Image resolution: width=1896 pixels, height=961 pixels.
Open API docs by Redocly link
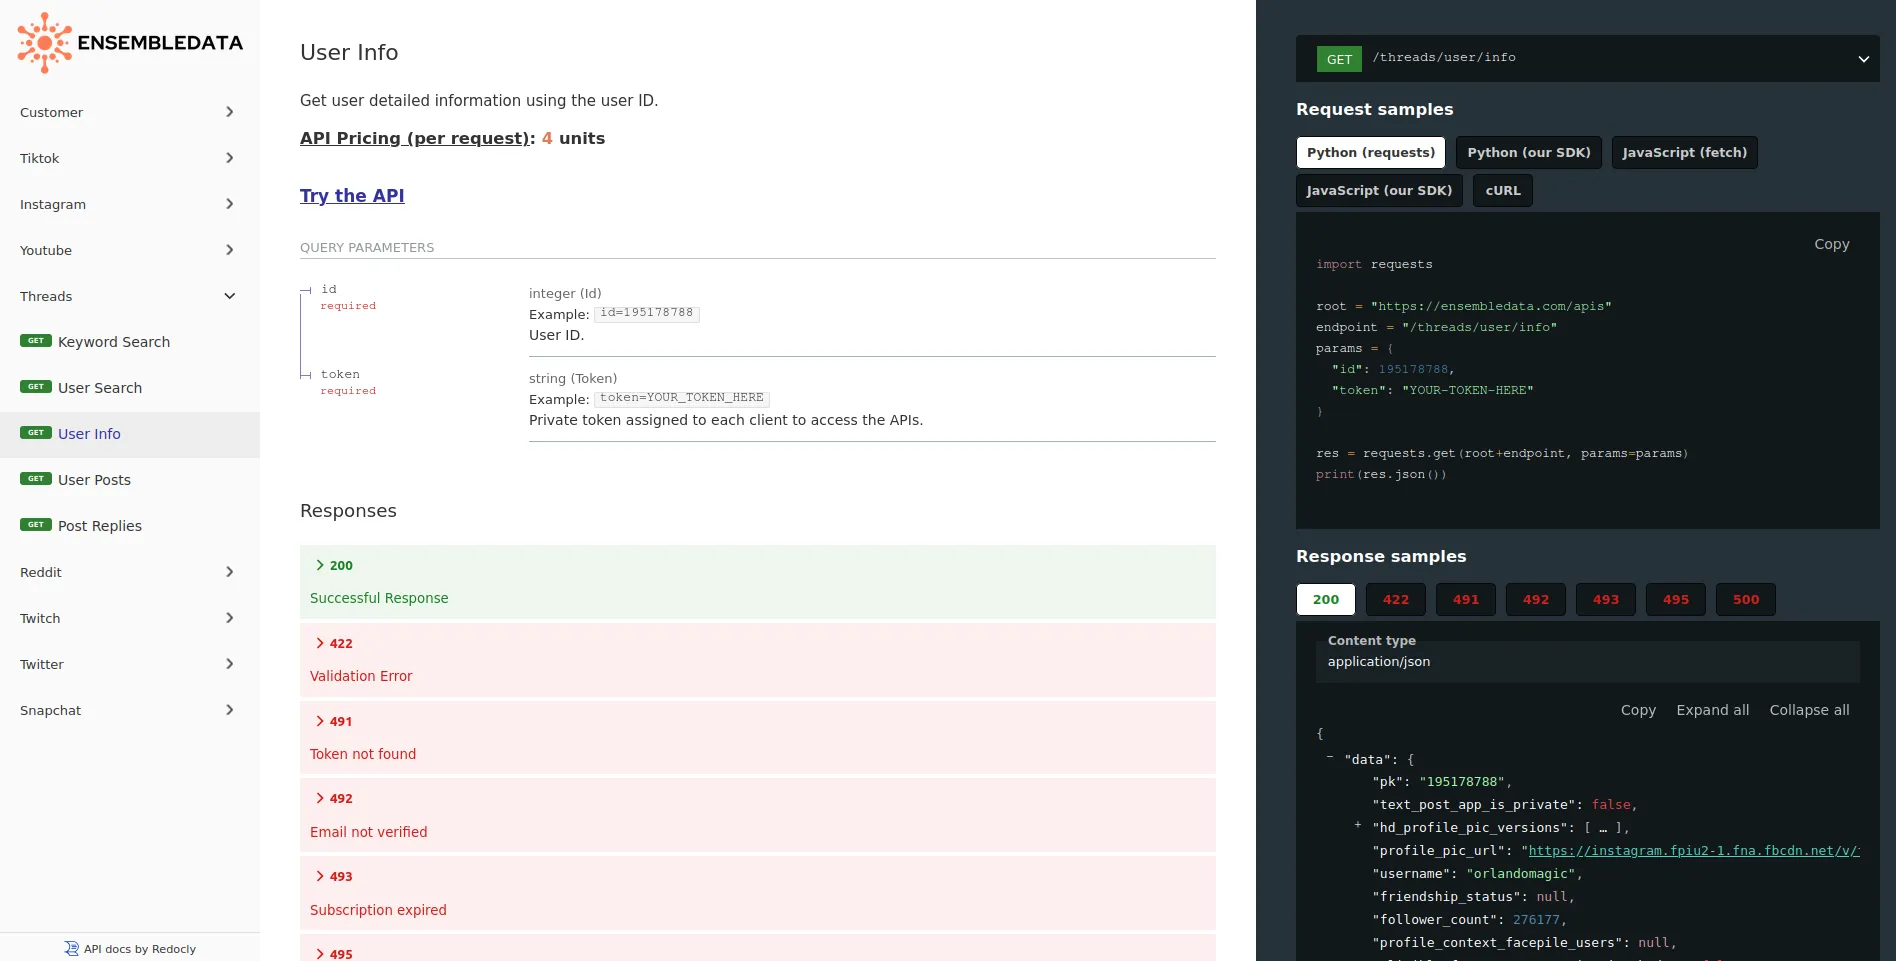tap(130, 949)
